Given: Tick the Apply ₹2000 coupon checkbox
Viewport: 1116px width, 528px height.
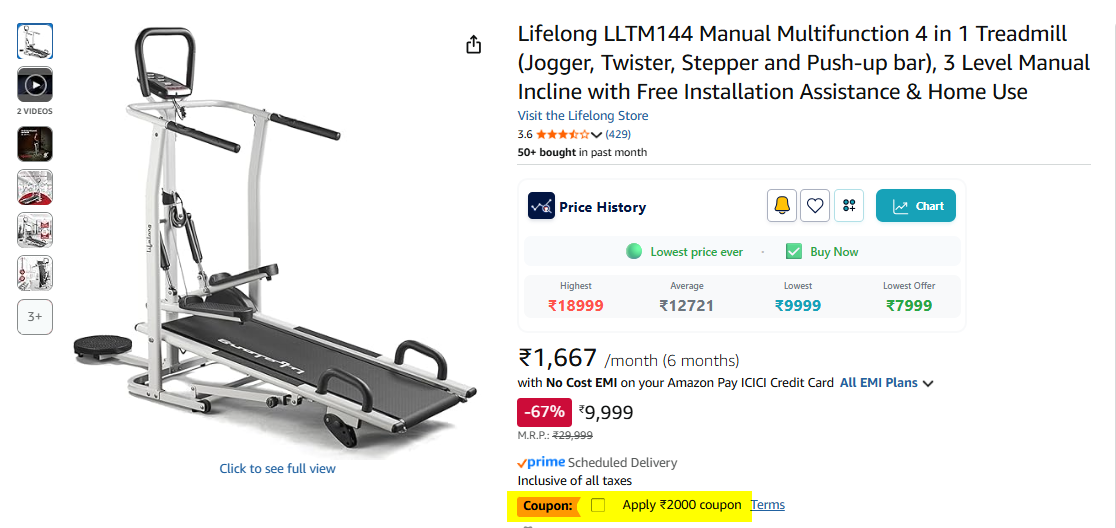Looking at the screenshot, I should (598, 505).
